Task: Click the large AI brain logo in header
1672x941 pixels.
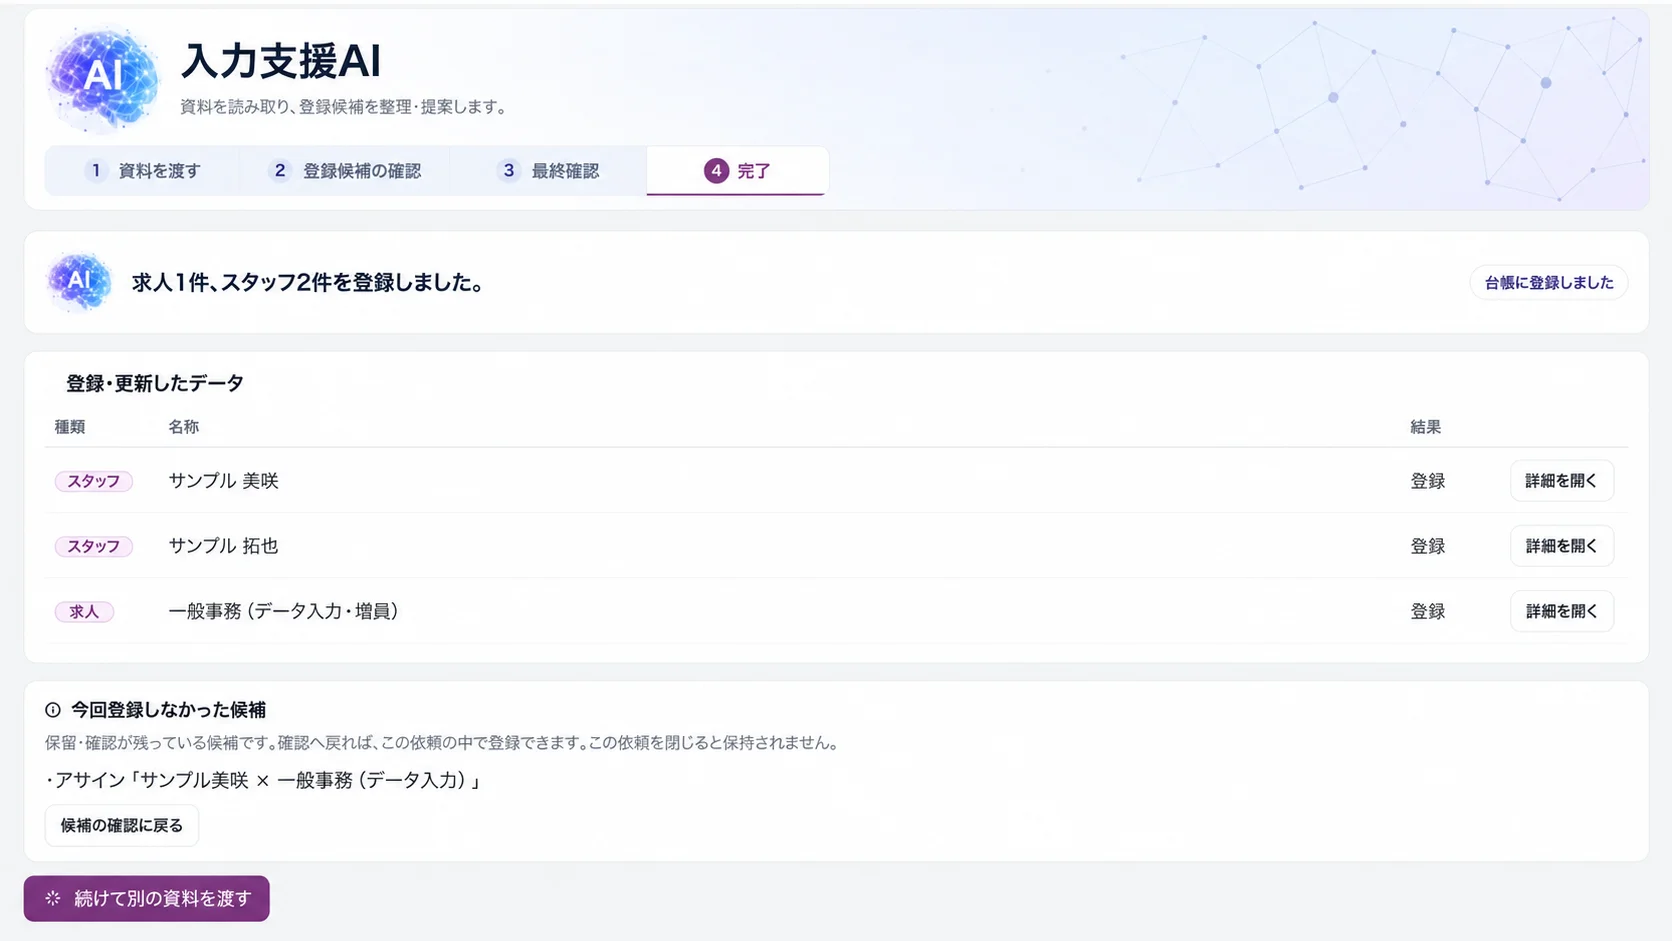Action: click(102, 77)
